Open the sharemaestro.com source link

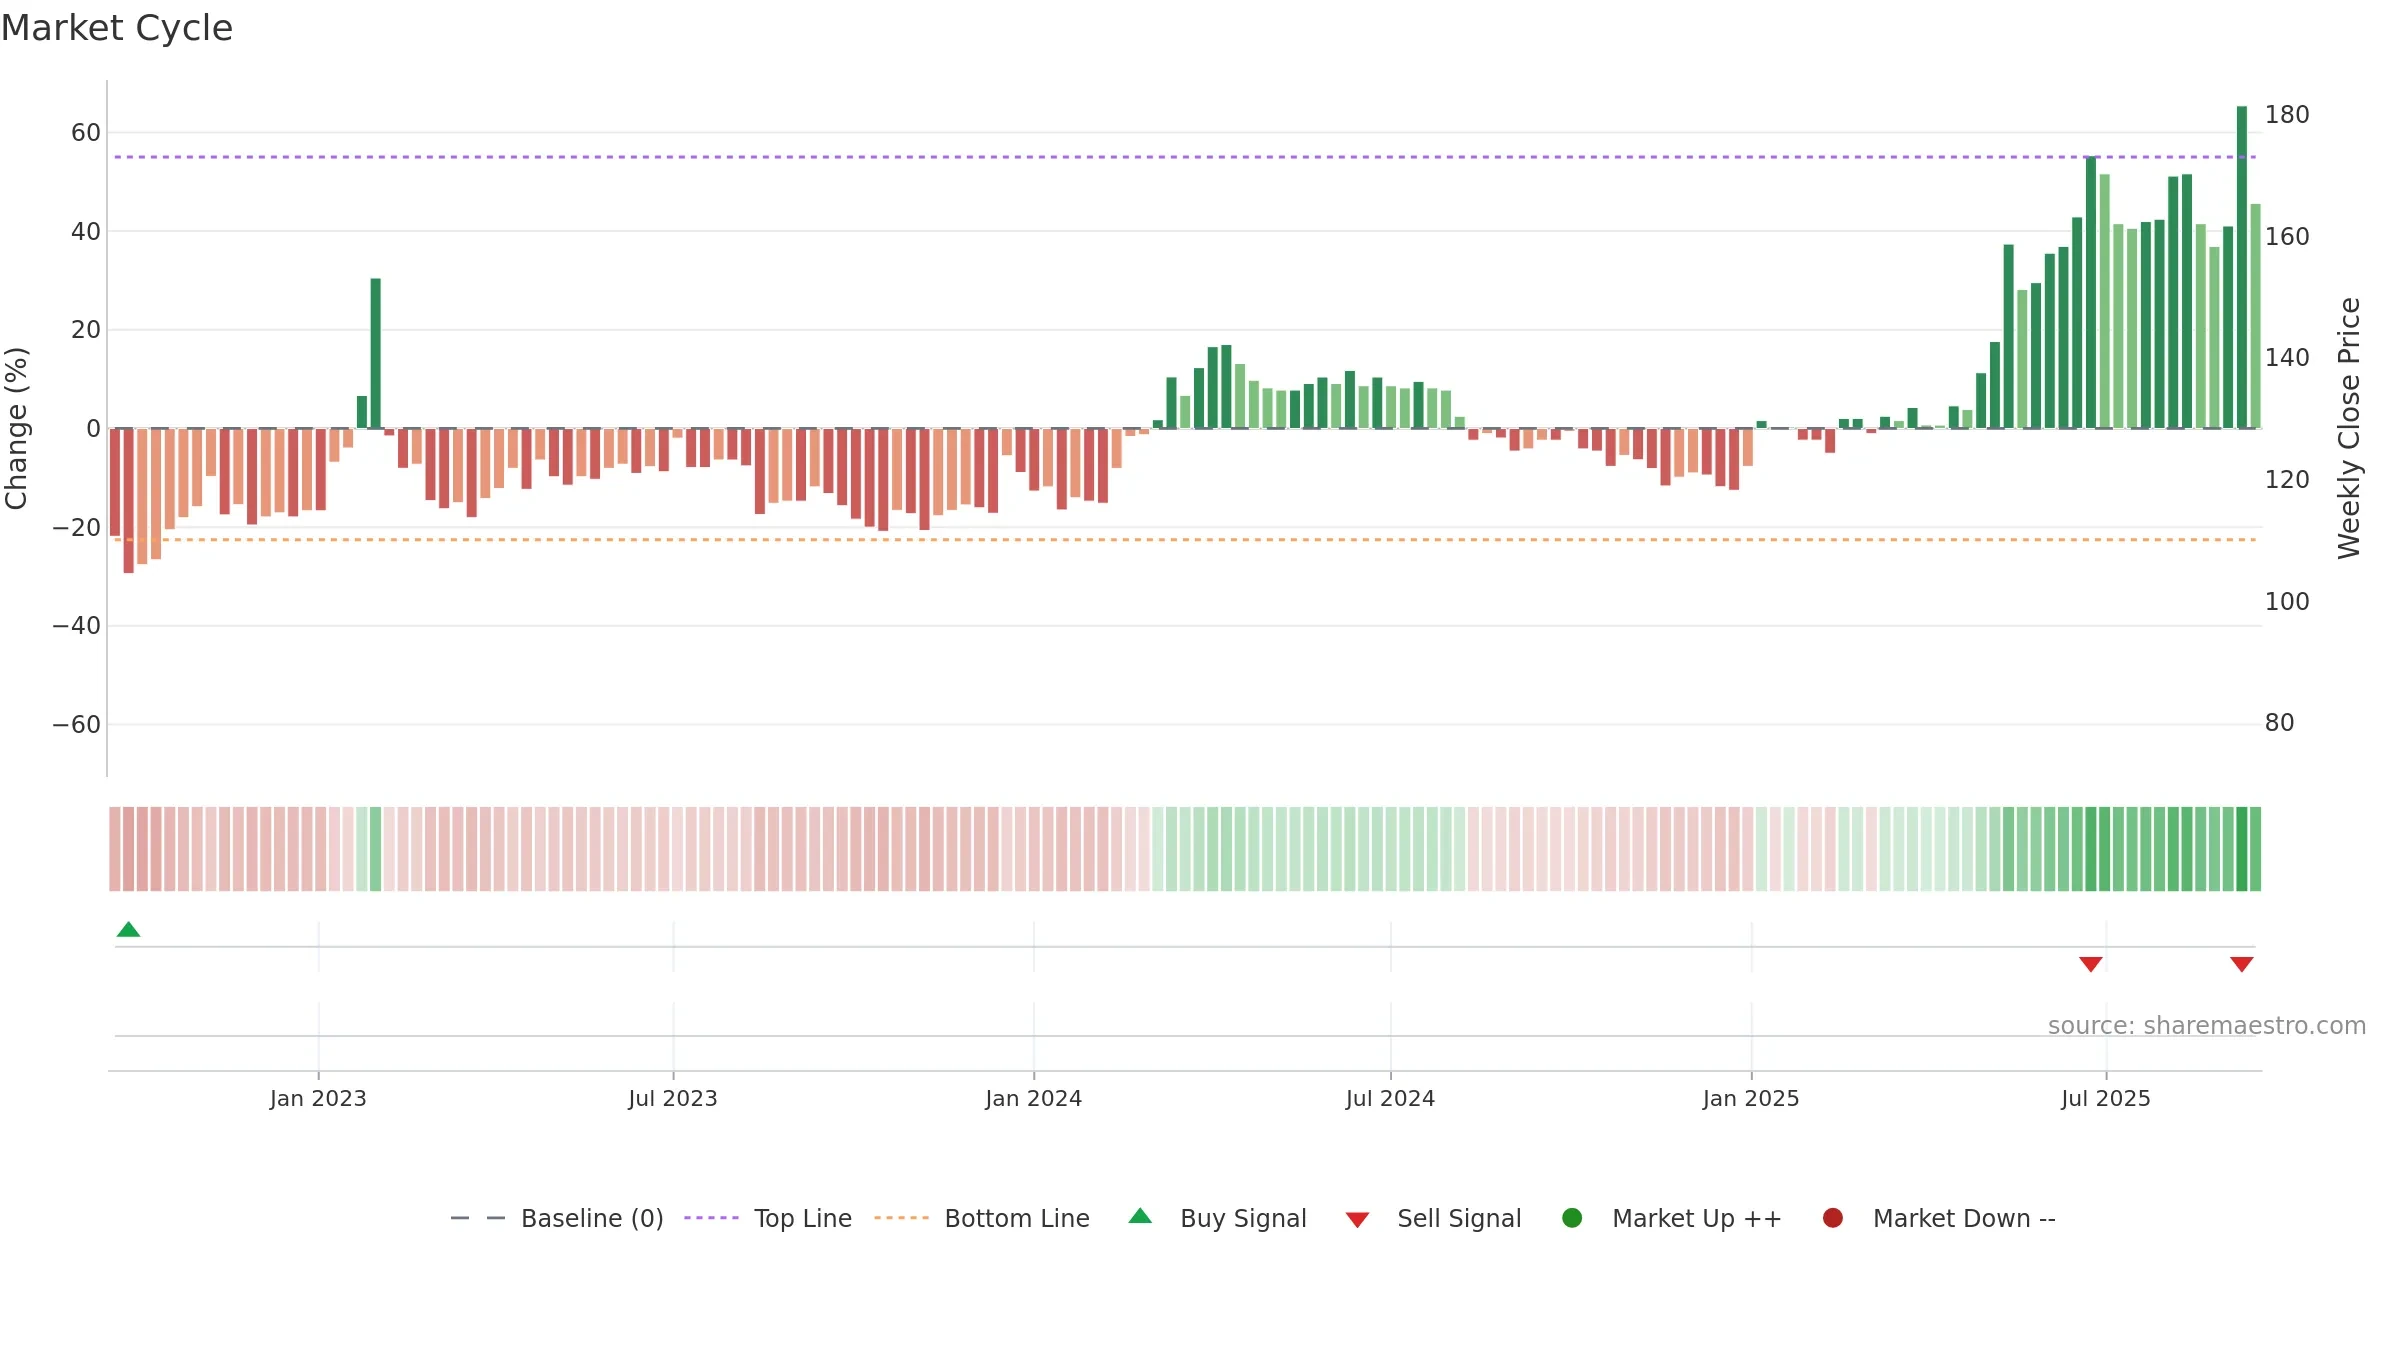tap(2207, 1026)
